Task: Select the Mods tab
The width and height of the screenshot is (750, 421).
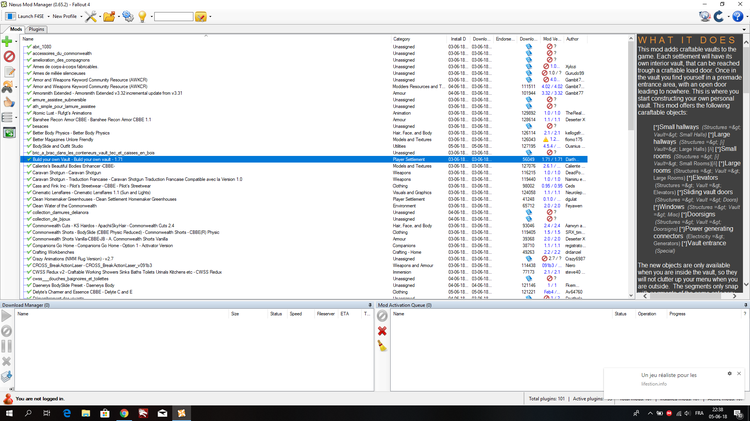Action: click(x=15, y=29)
